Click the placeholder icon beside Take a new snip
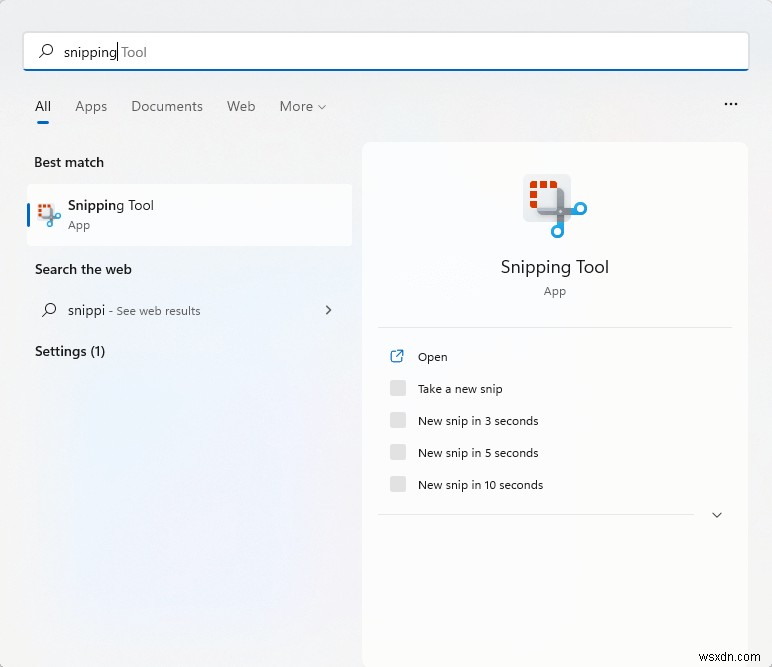Screen dimensions: 772x667 point(398,388)
